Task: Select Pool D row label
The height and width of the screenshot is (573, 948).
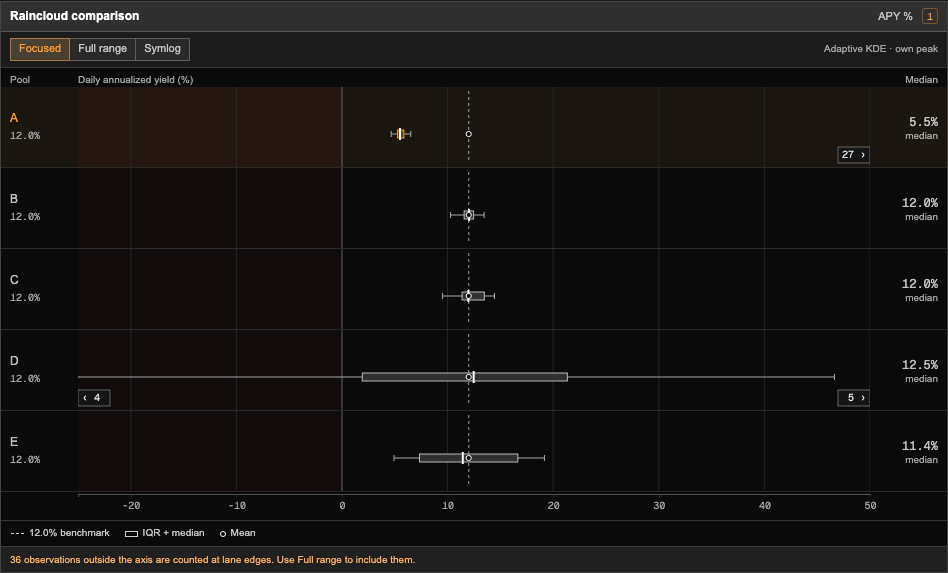Action: pos(14,361)
